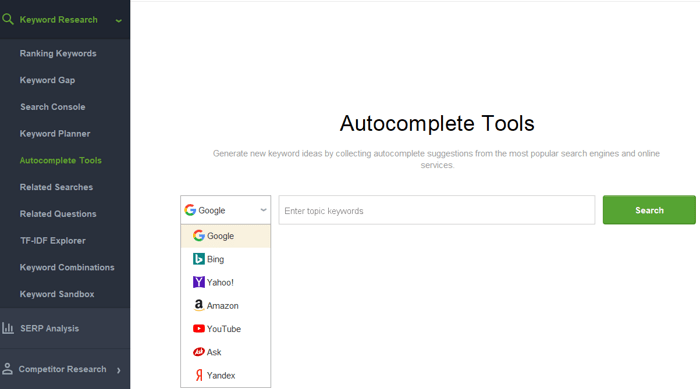
Task: Open the Competitor Research section label
Action: coord(62,369)
